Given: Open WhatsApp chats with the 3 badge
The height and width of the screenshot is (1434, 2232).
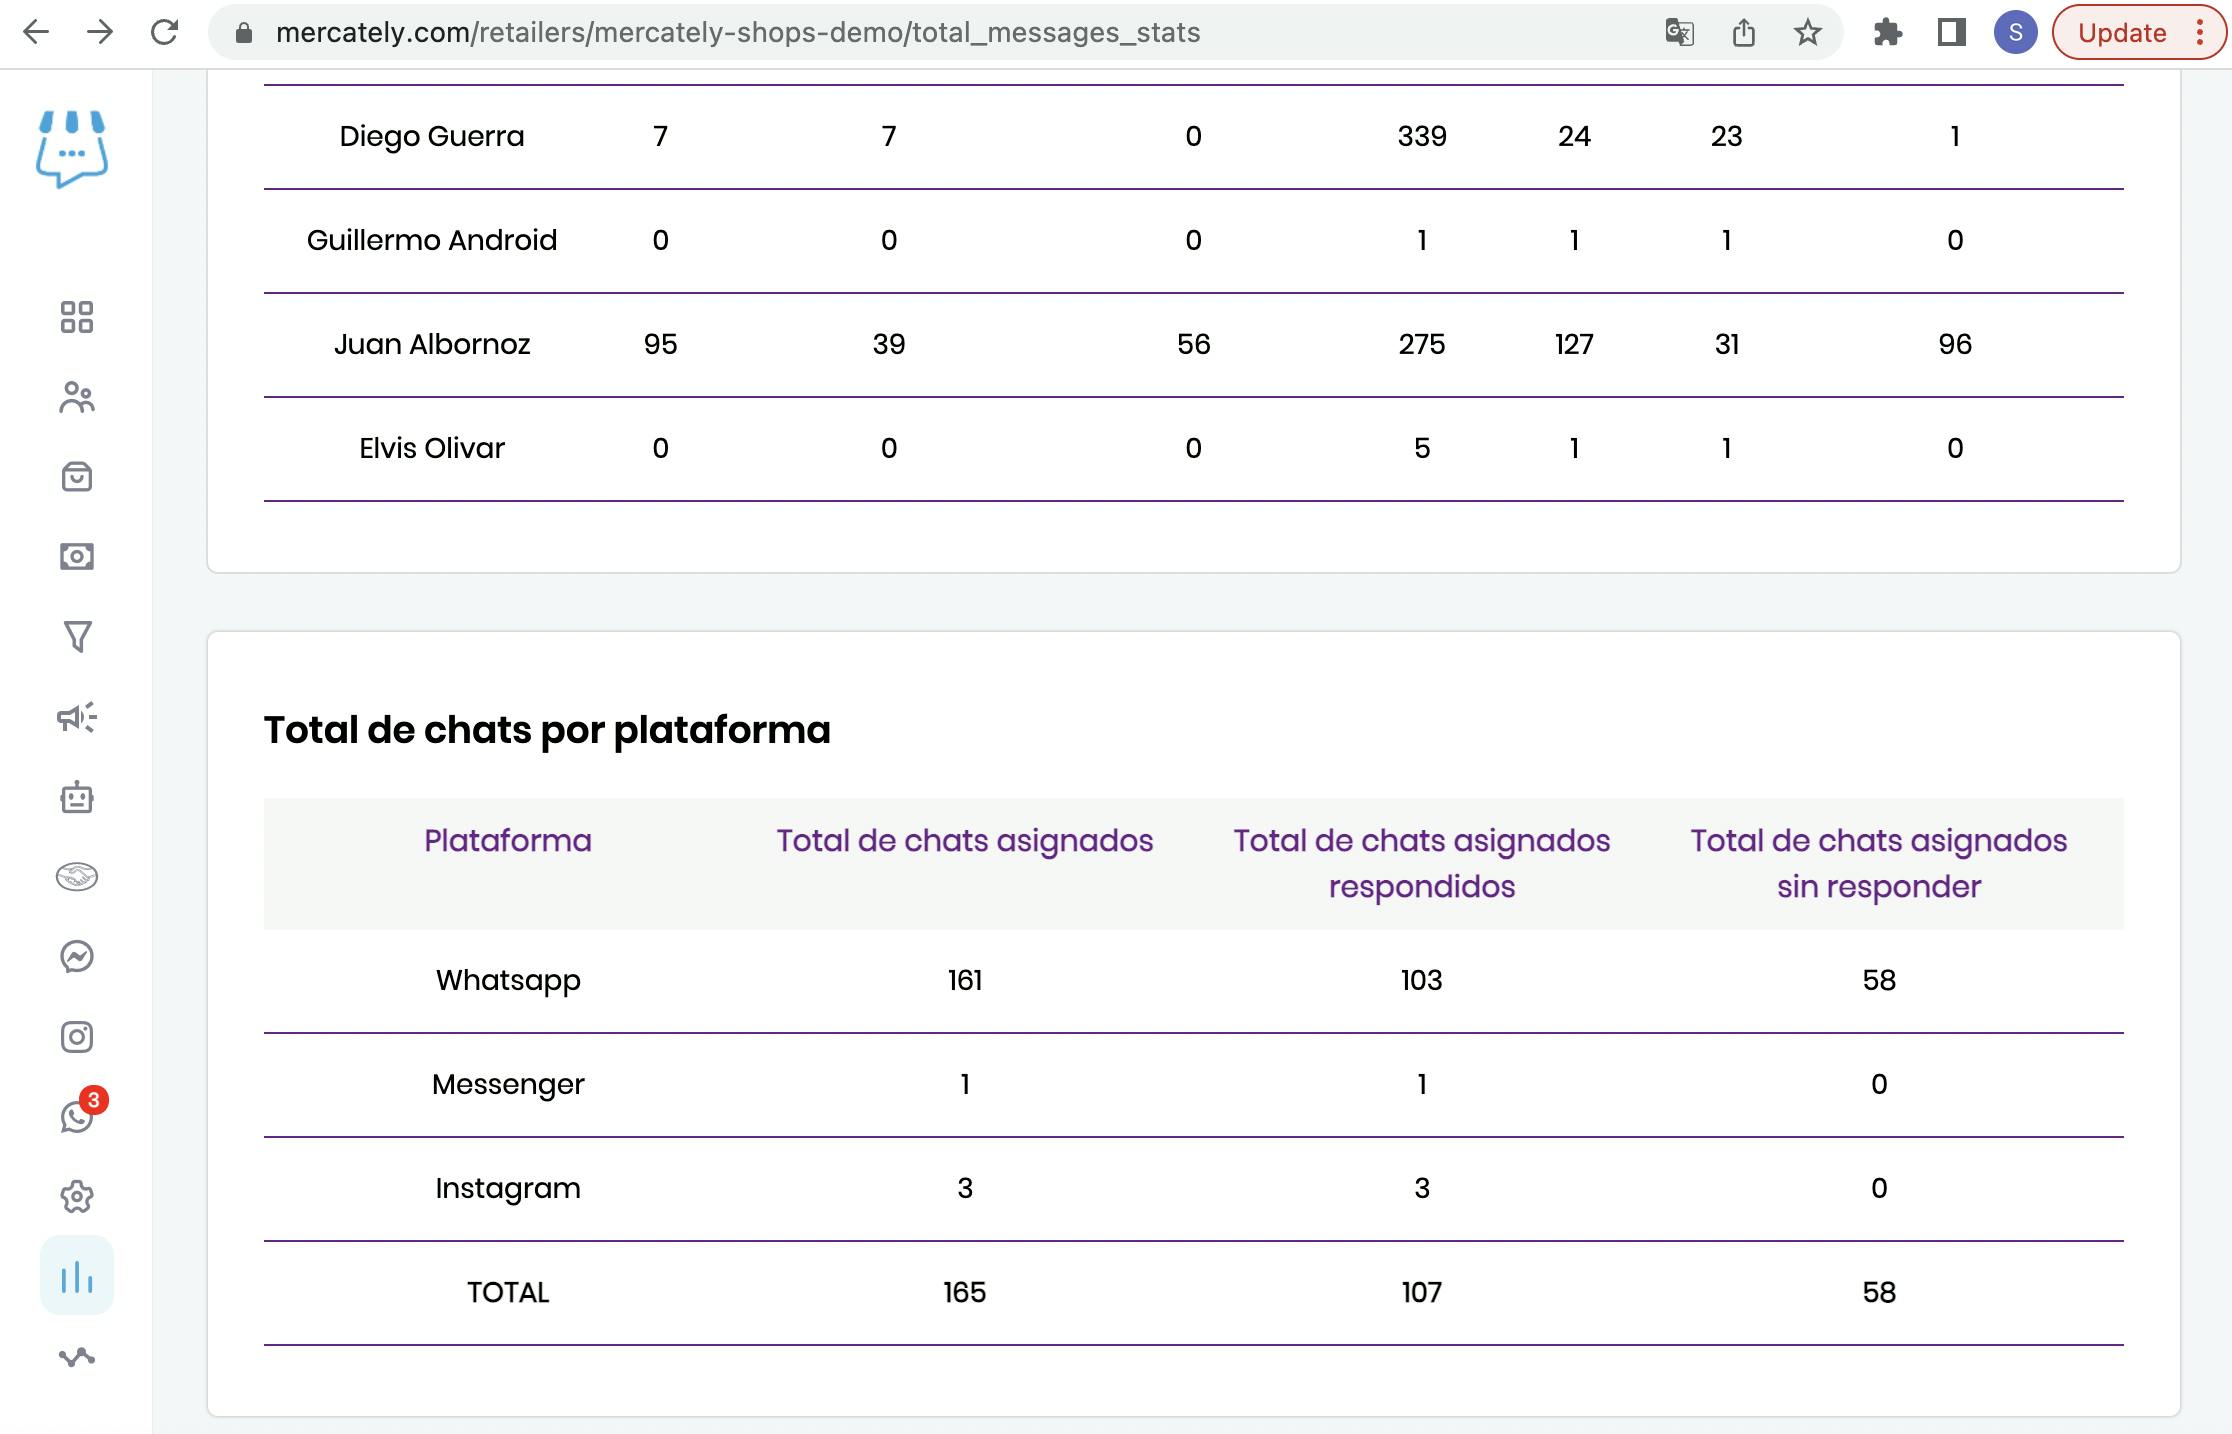Looking at the screenshot, I should tap(77, 1116).
